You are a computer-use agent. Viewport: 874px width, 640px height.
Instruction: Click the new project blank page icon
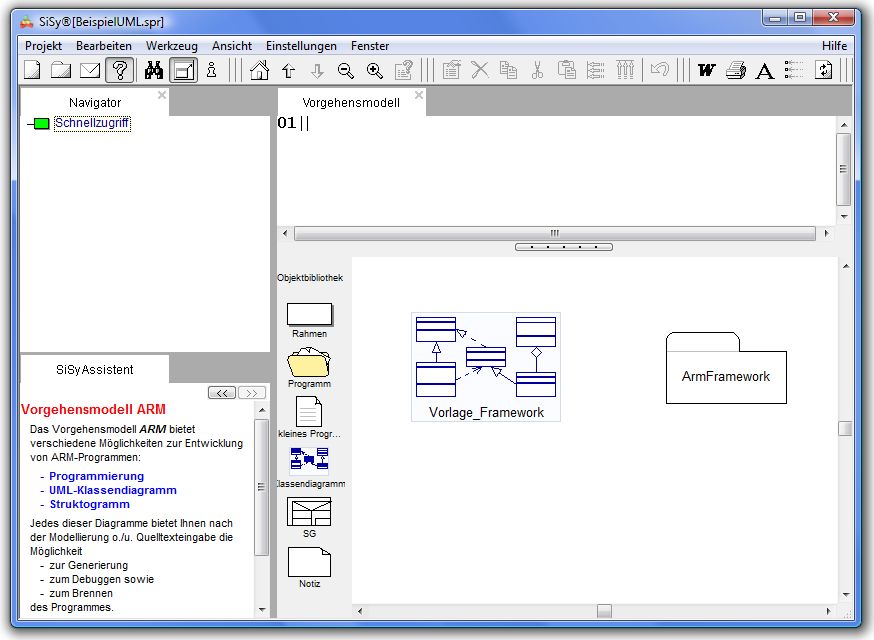[32, 70]
